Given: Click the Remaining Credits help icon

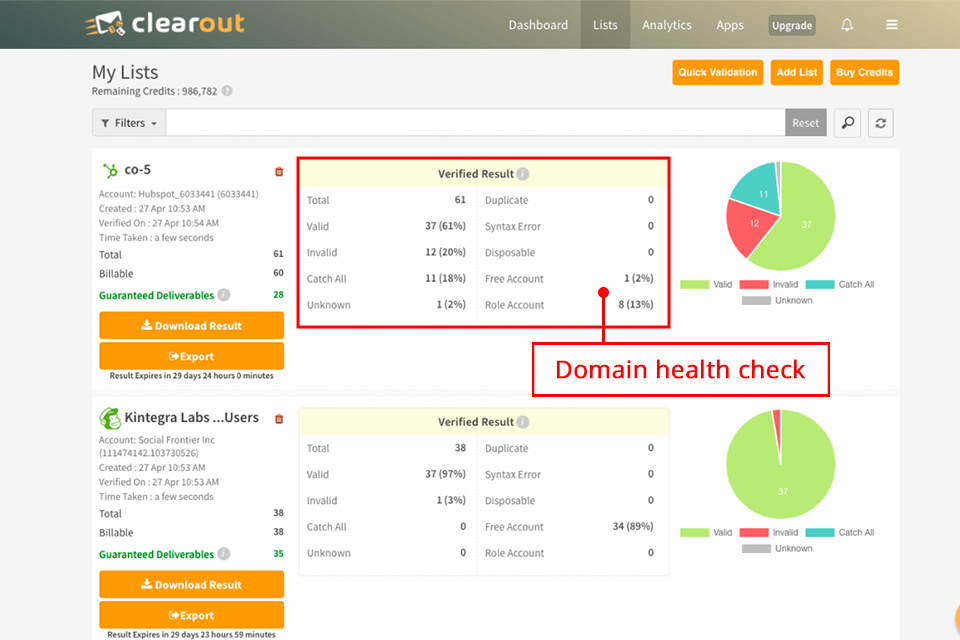Looking at the screenshot, I should [x=227, y=91].
